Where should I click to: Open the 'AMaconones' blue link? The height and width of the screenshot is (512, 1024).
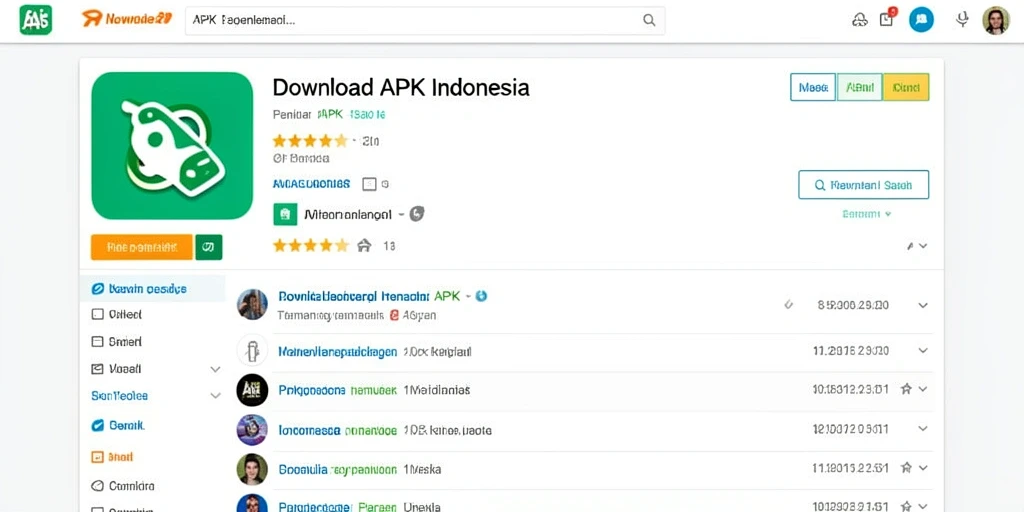pyautogui.click(x=311, y=184)
